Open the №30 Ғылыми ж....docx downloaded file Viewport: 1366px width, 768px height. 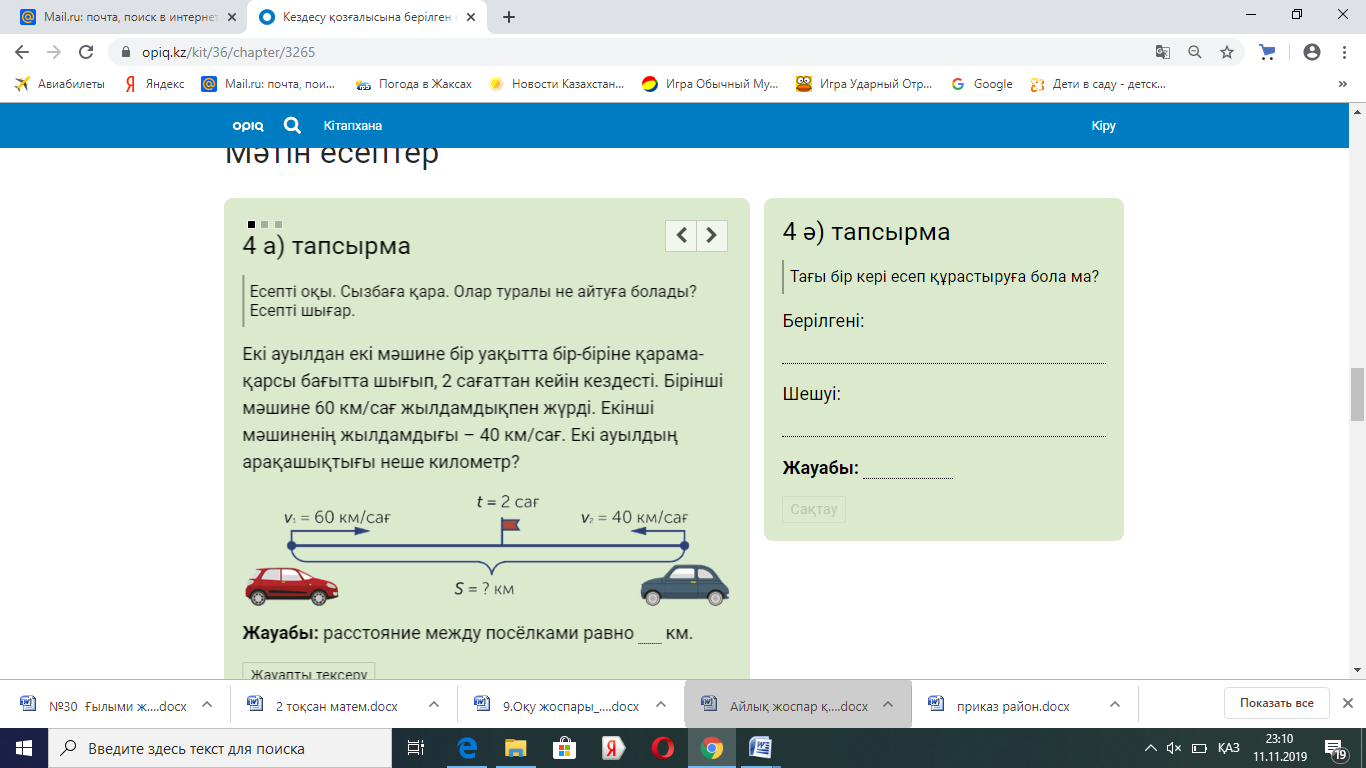[103, 705]
